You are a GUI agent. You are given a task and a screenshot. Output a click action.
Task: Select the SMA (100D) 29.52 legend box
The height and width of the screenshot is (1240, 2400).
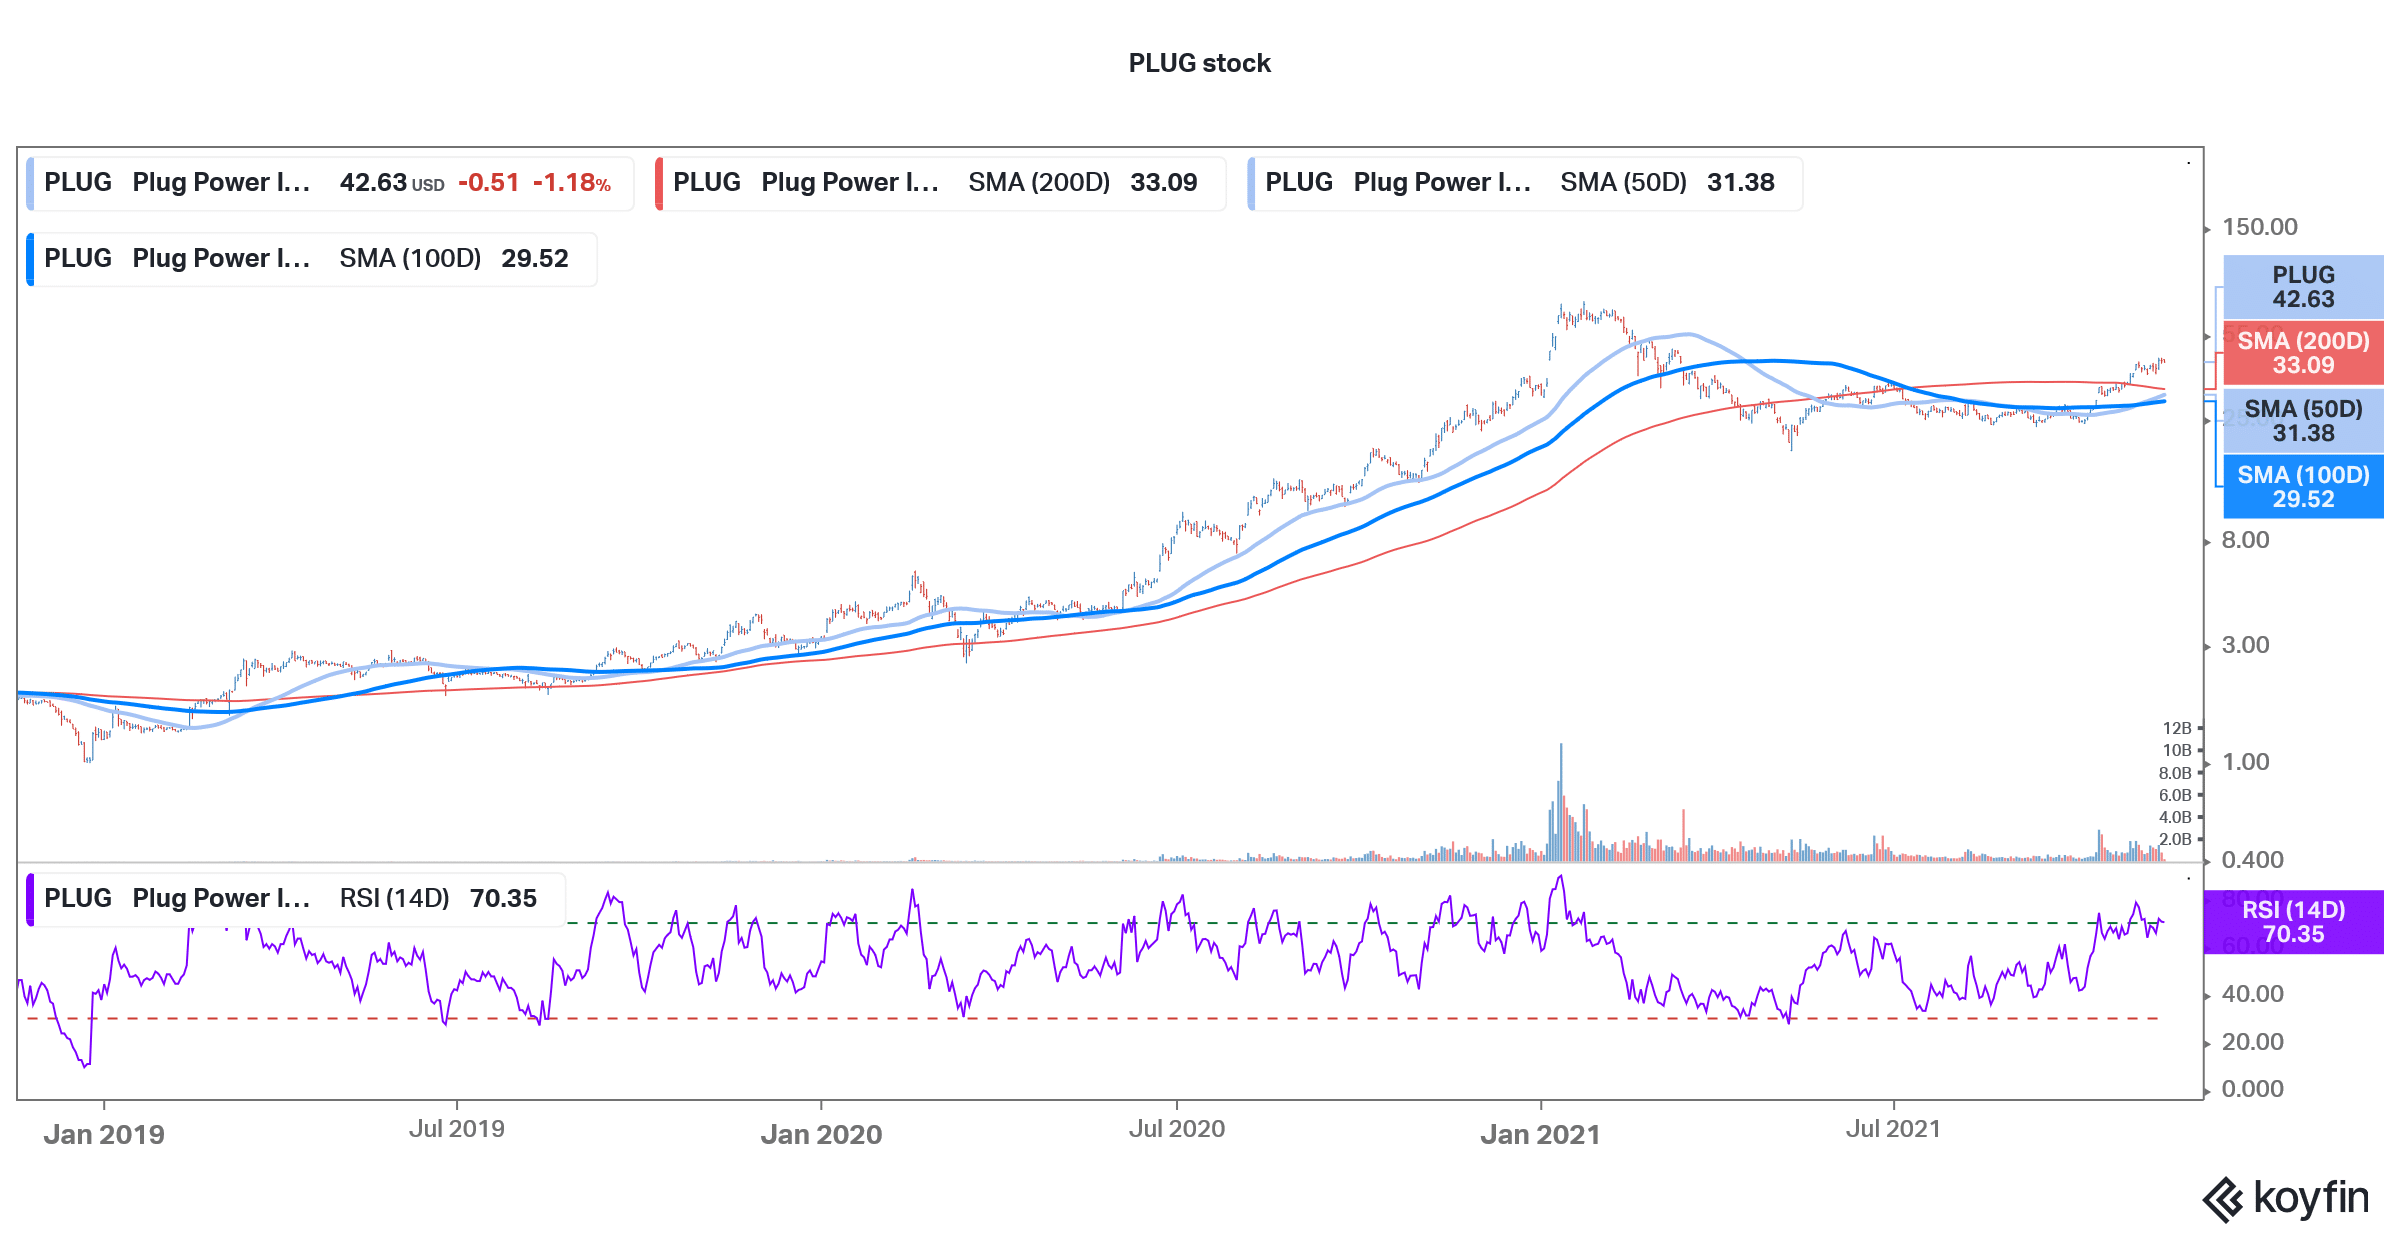[312, 259]
